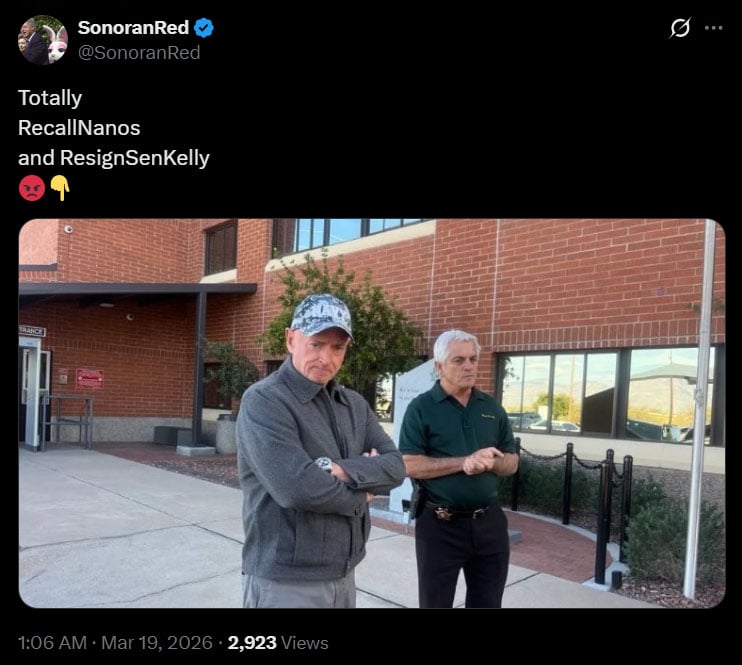Click the SonoranRed display name
The image size is (742, 665).
click(133, 27)
